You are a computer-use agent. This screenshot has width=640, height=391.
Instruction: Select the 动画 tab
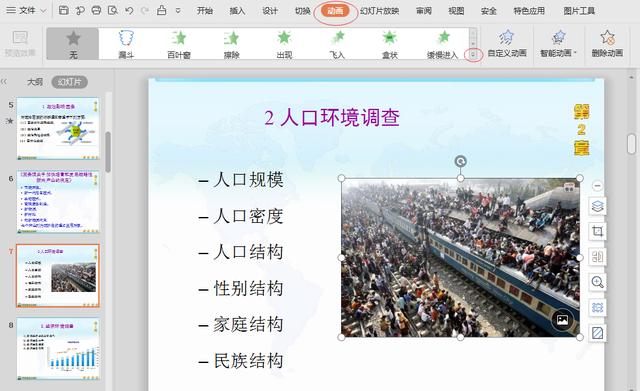pos(335,11)
